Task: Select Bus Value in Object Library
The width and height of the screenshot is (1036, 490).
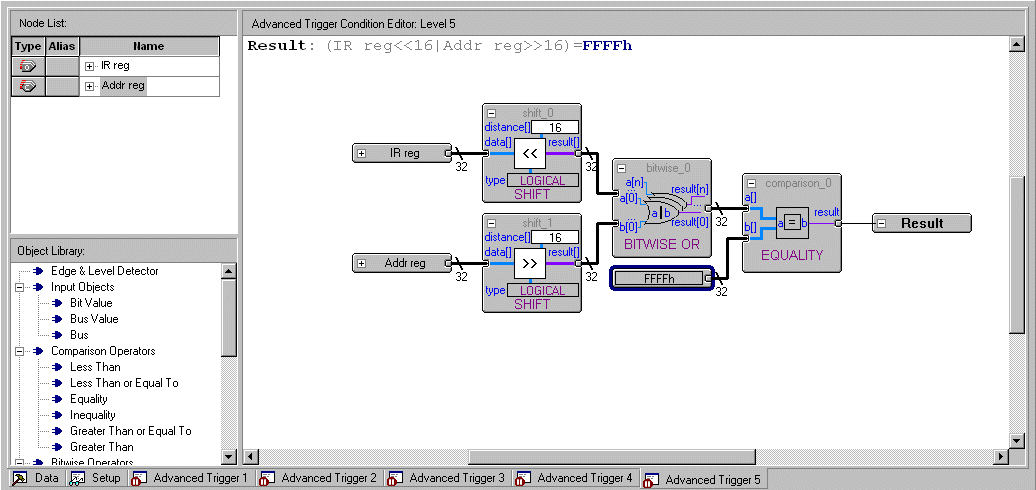Action: [93, 319]
